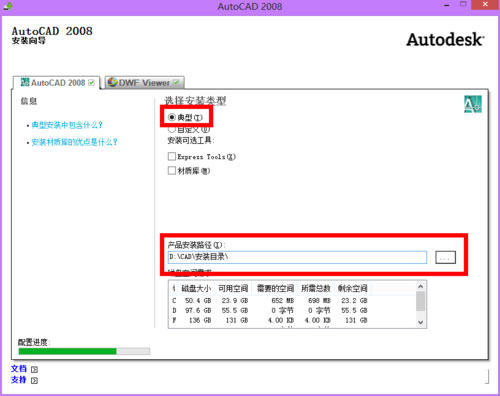Image resolution: width=500 pixels, height=396 pixels.
Task: Switch to the AutoCAD 2008 tab
Action: pyautogui.click(x=57, y=83)
